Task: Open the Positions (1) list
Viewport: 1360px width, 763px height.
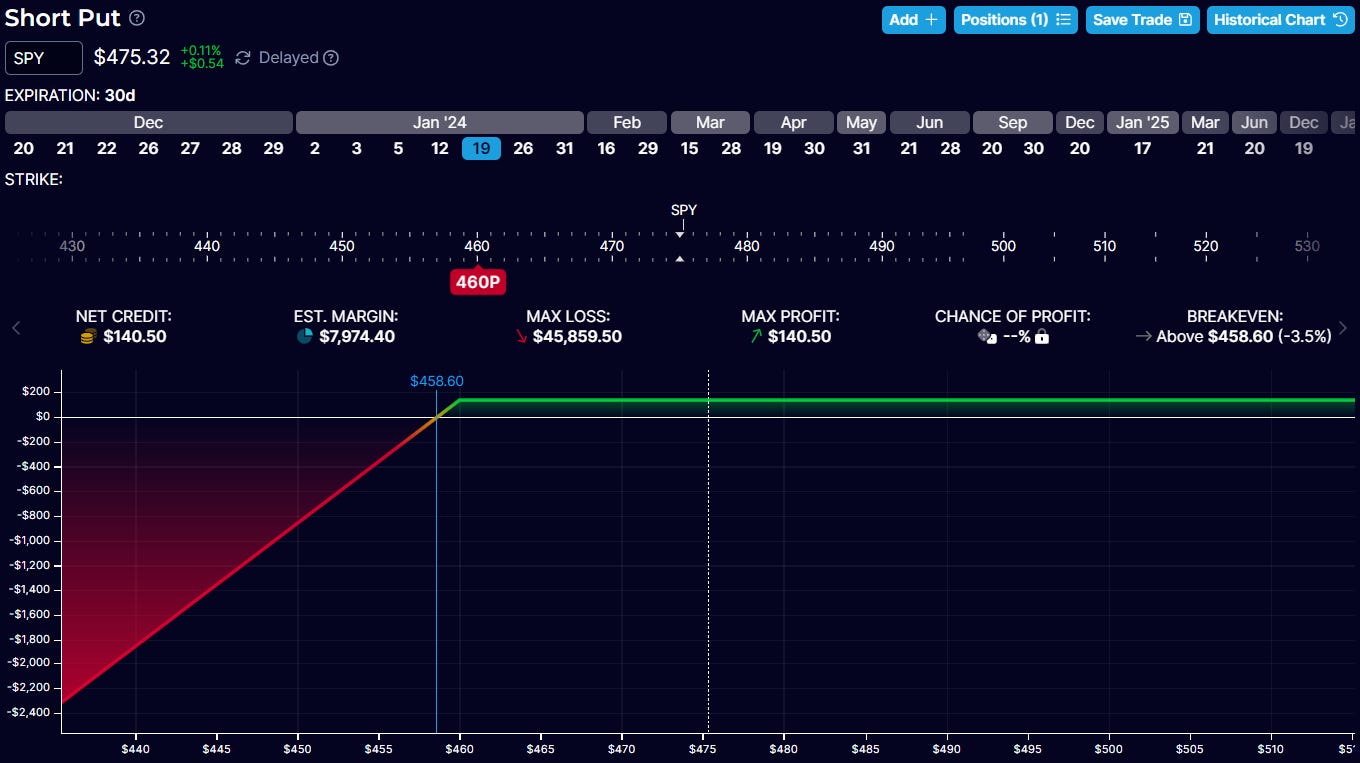Action: (1015, 20)
